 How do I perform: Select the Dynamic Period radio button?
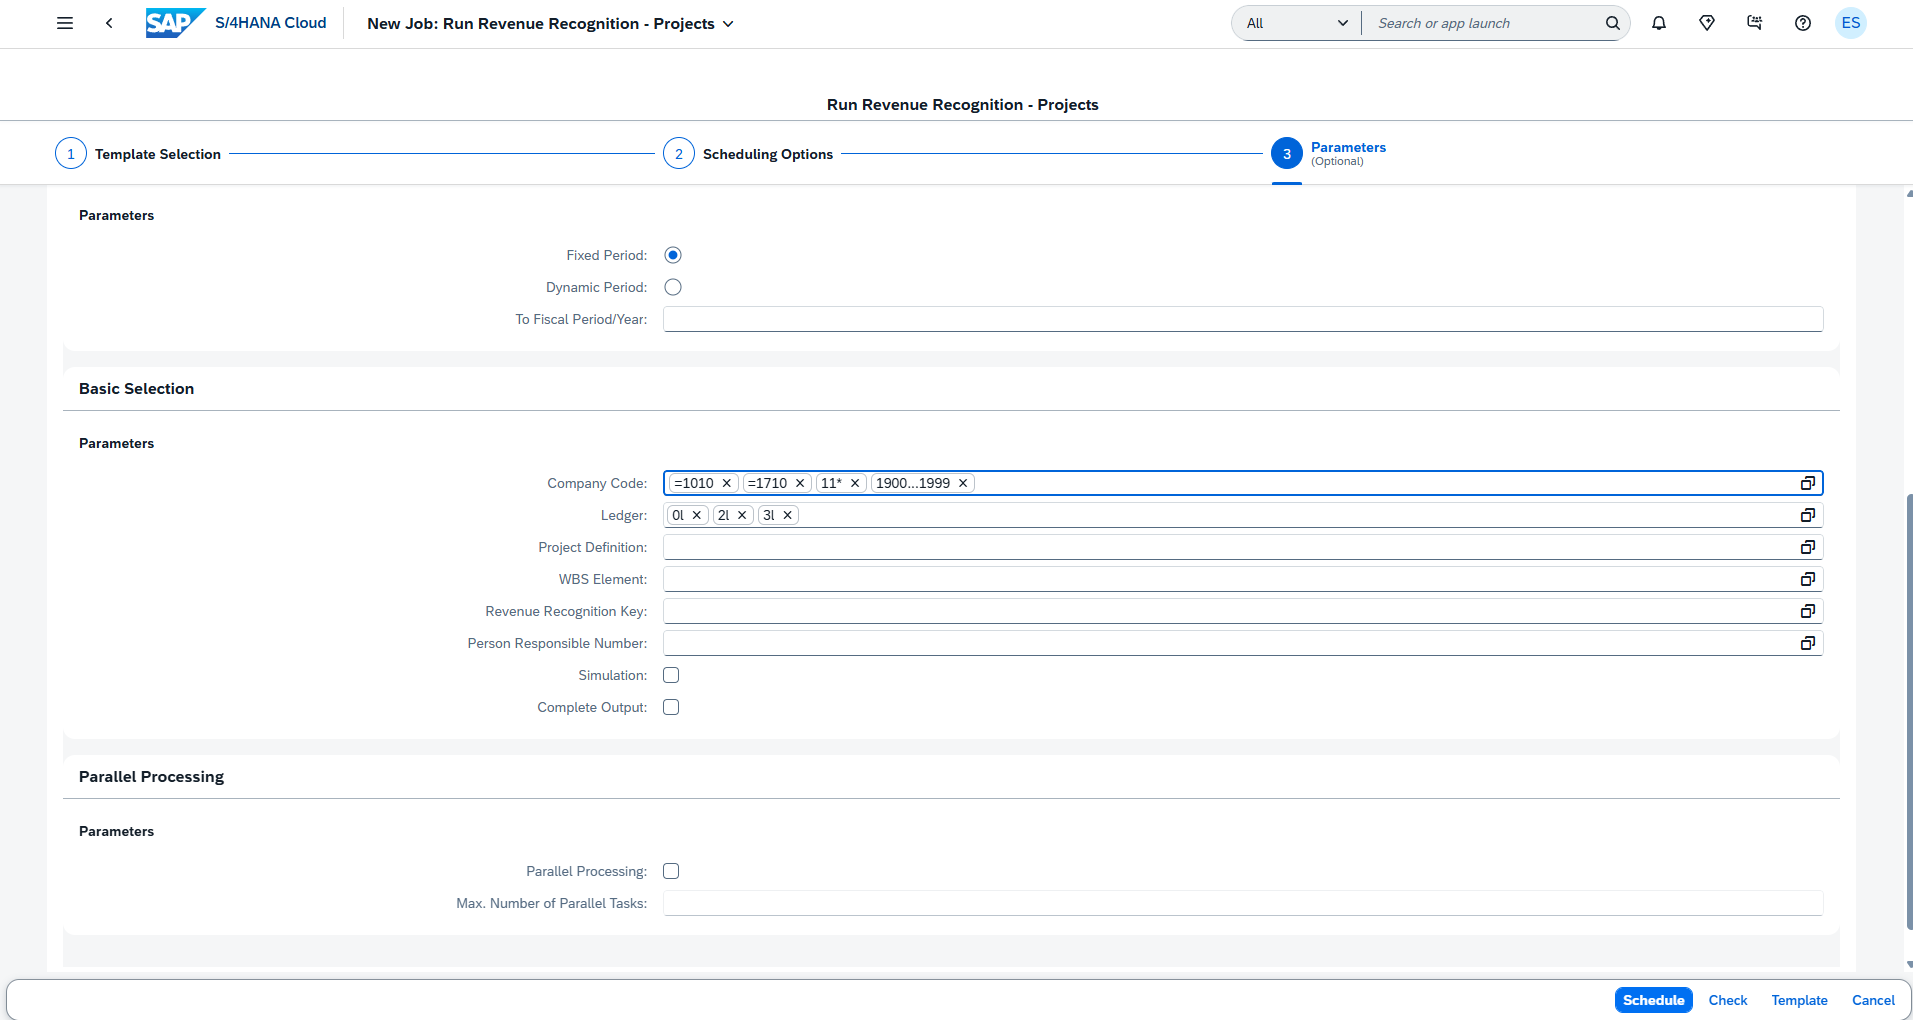[673, 287]
